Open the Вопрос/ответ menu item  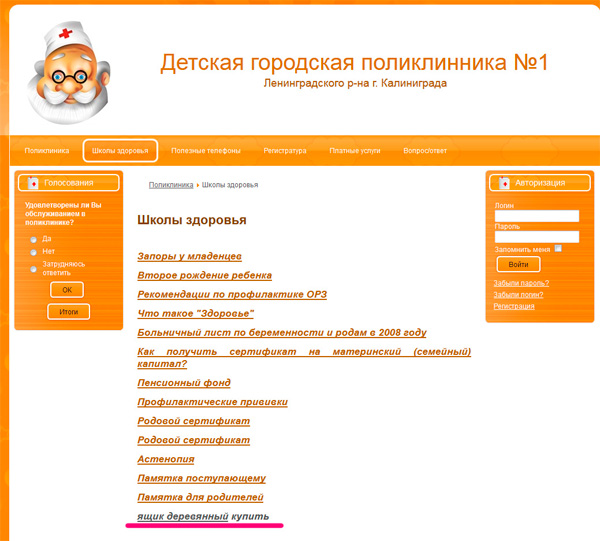[x=425, y=151]
